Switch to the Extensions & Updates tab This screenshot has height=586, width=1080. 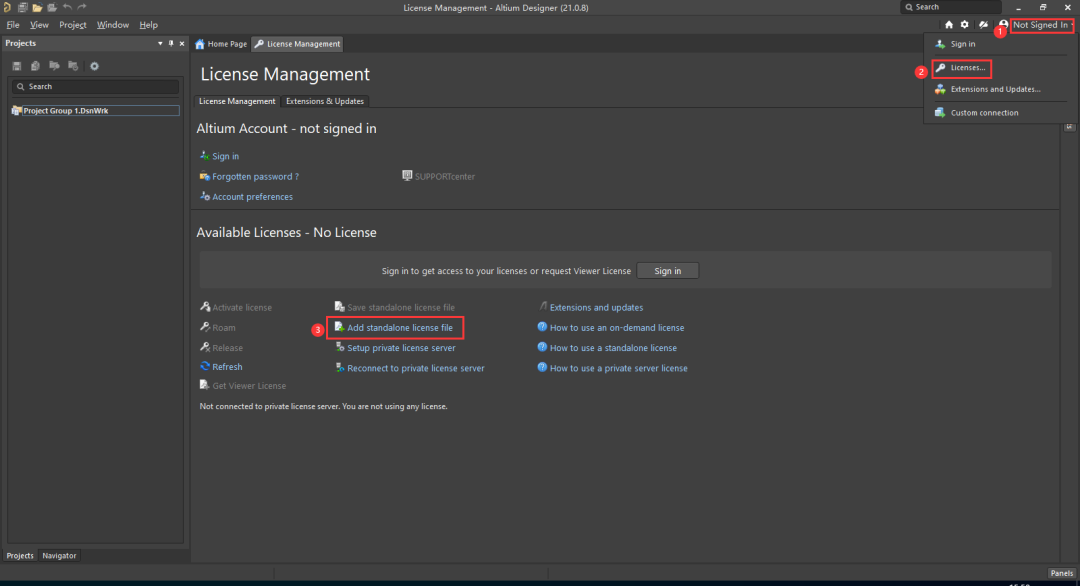[324, 101]
